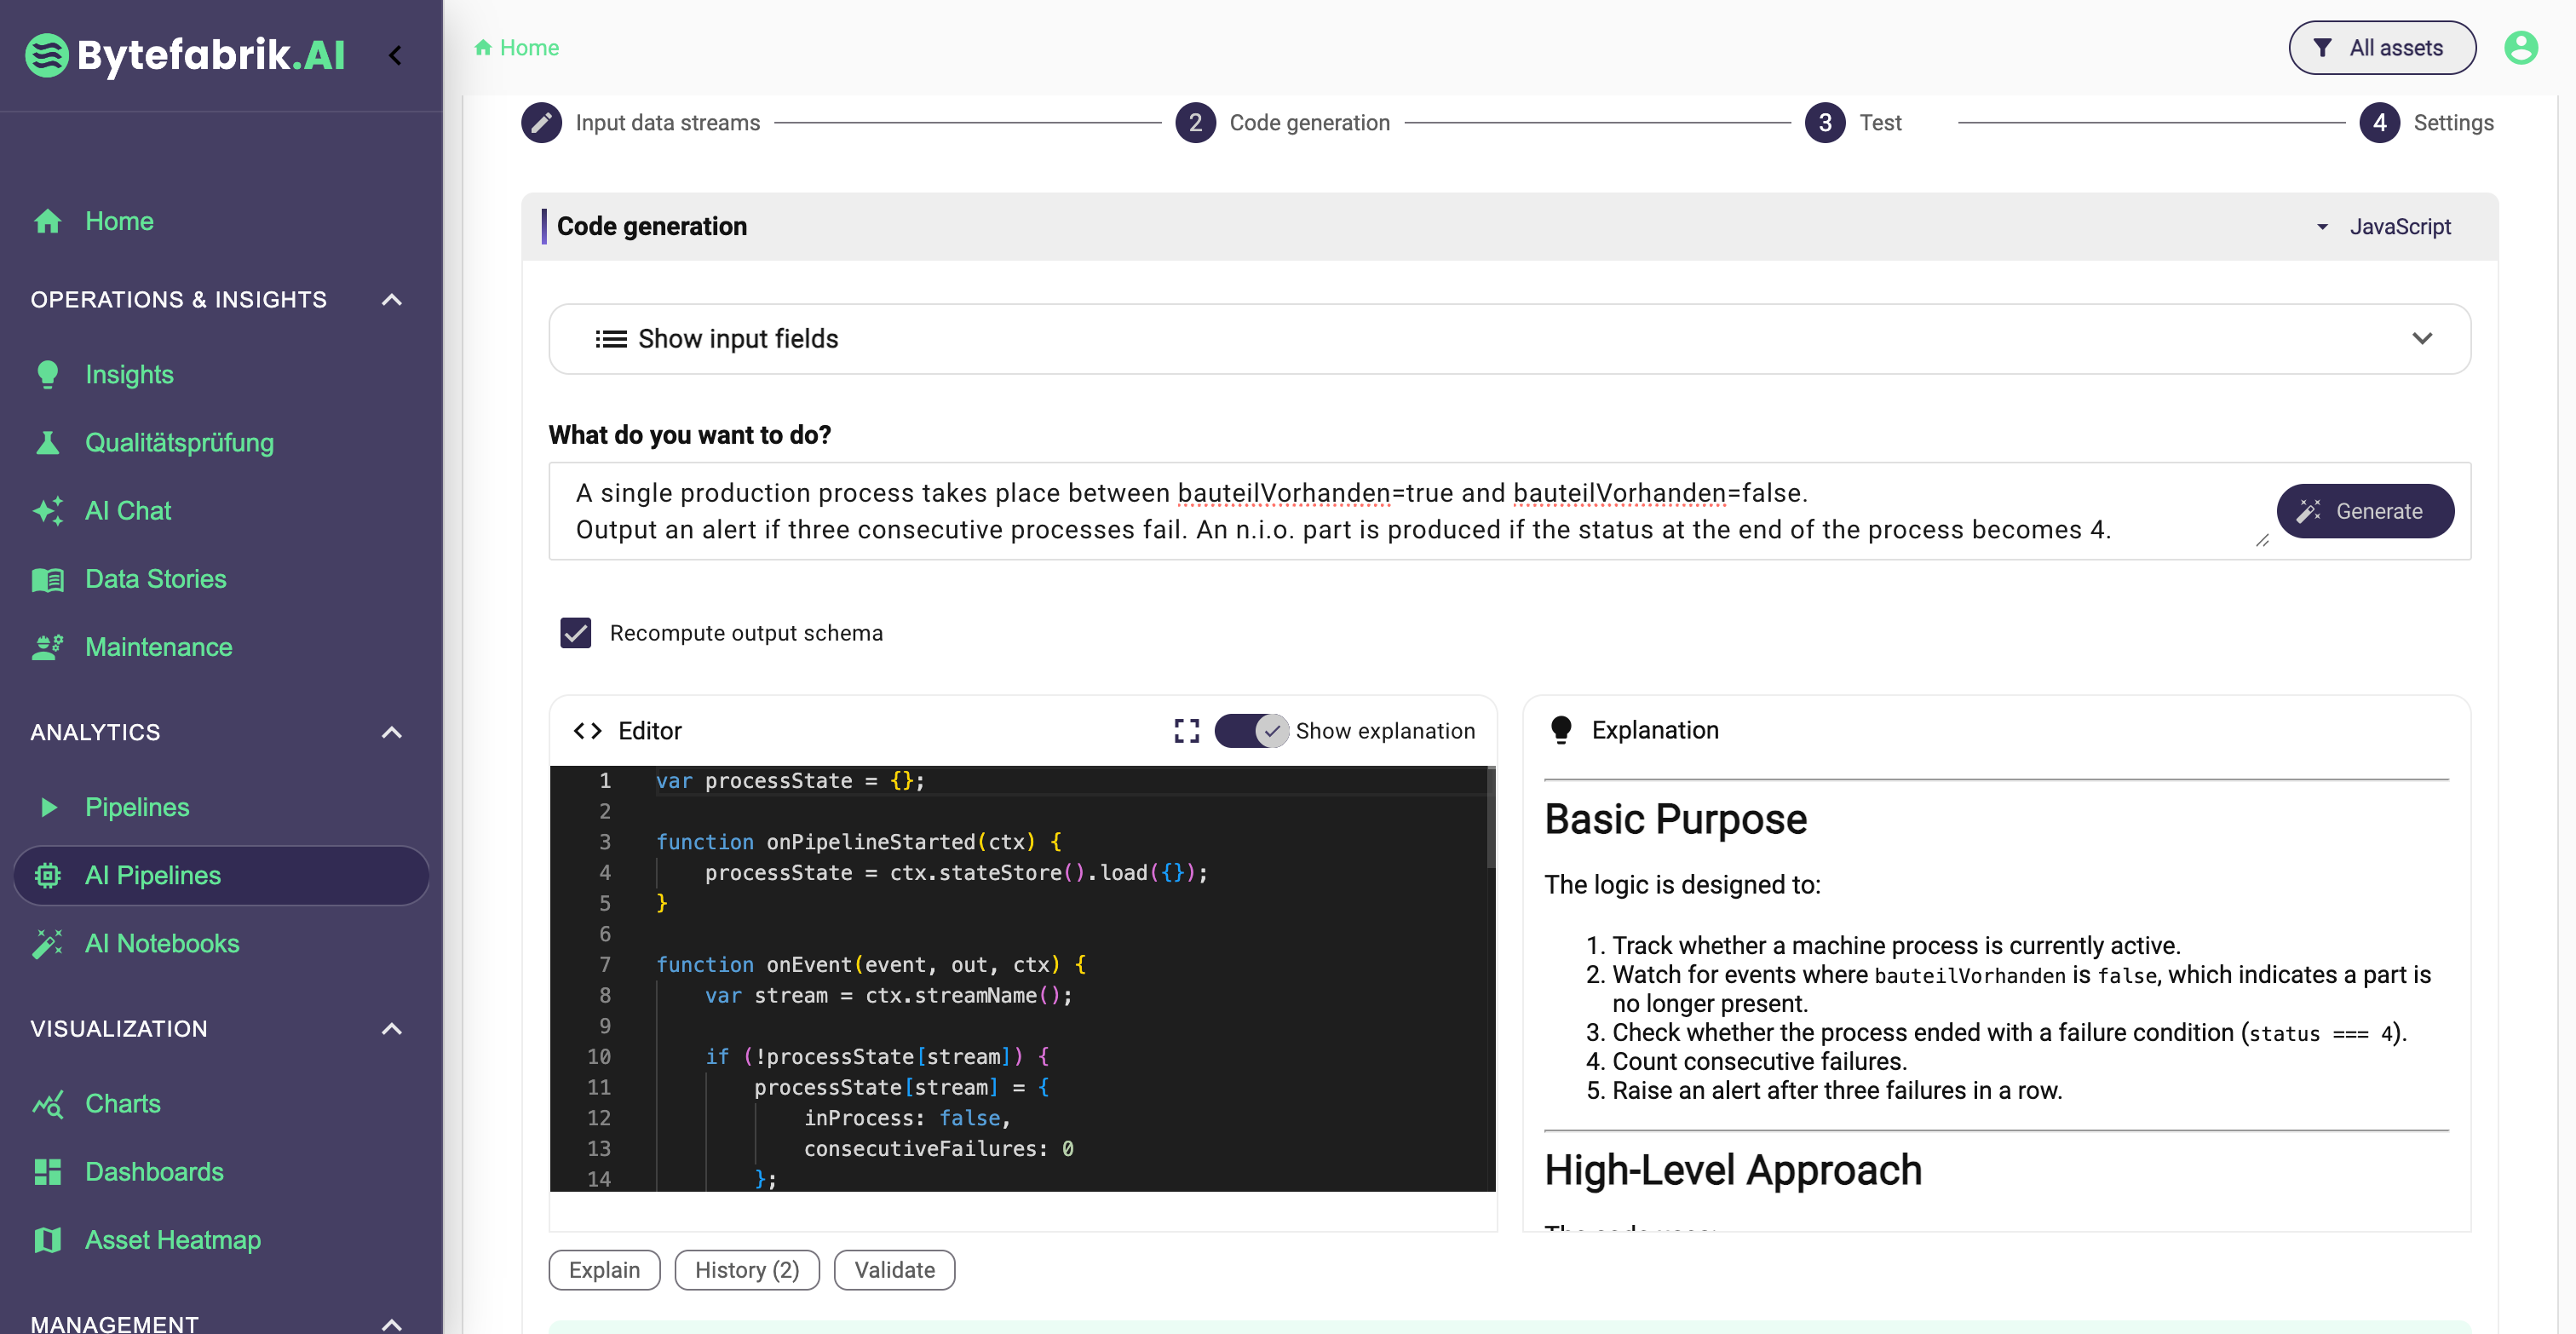Click the Bytefabrik.AI logo
Screen dimensions: 2576x1334
click(x=185, y=55)
